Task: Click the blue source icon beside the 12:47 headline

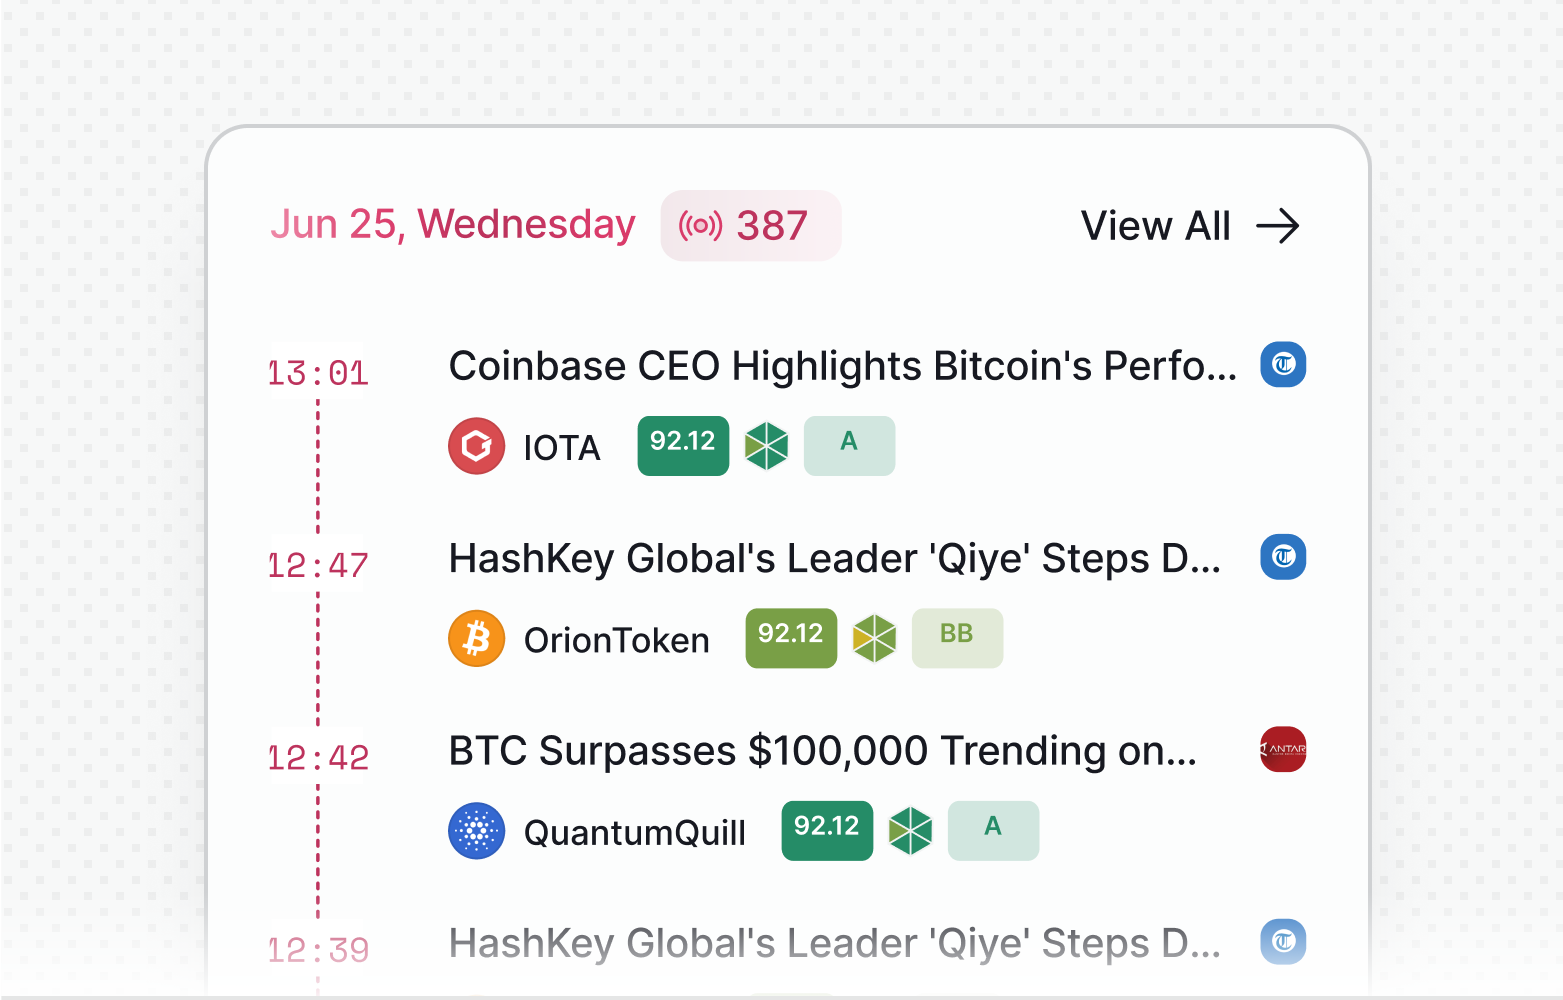Action: [1283, 557]
